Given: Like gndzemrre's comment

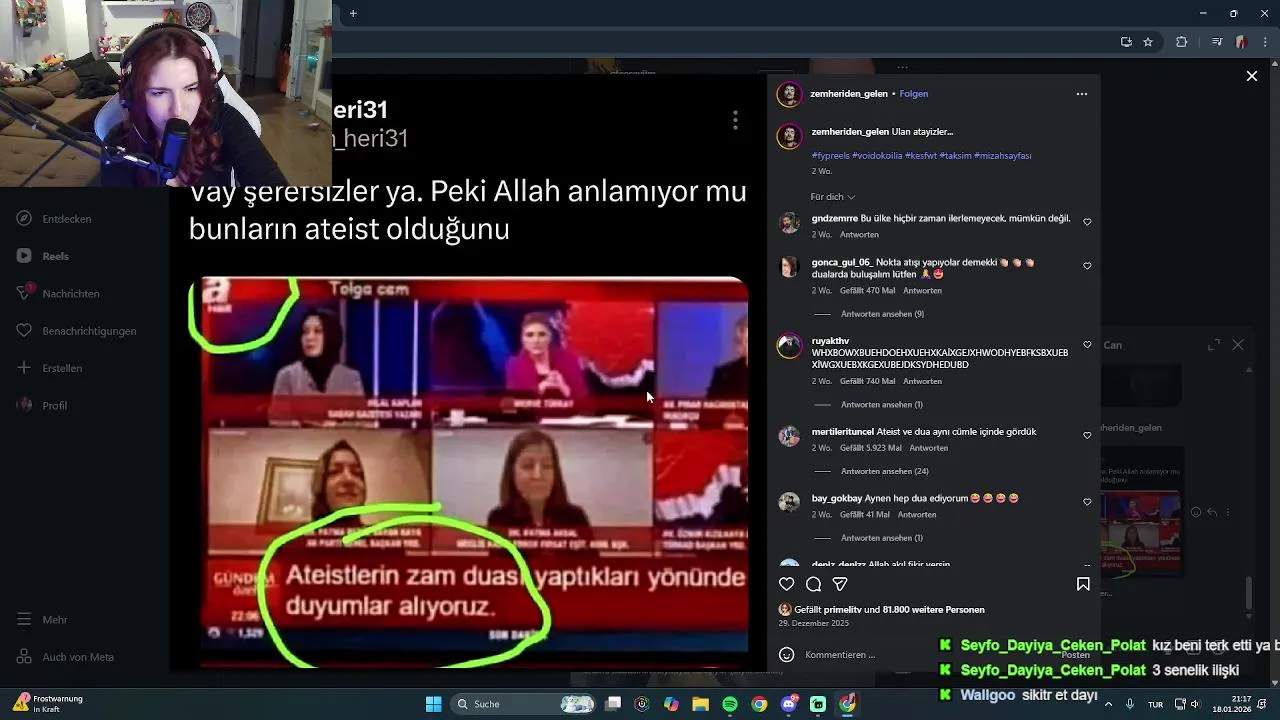Looking at the screenshot, I should click(1087, 222).
